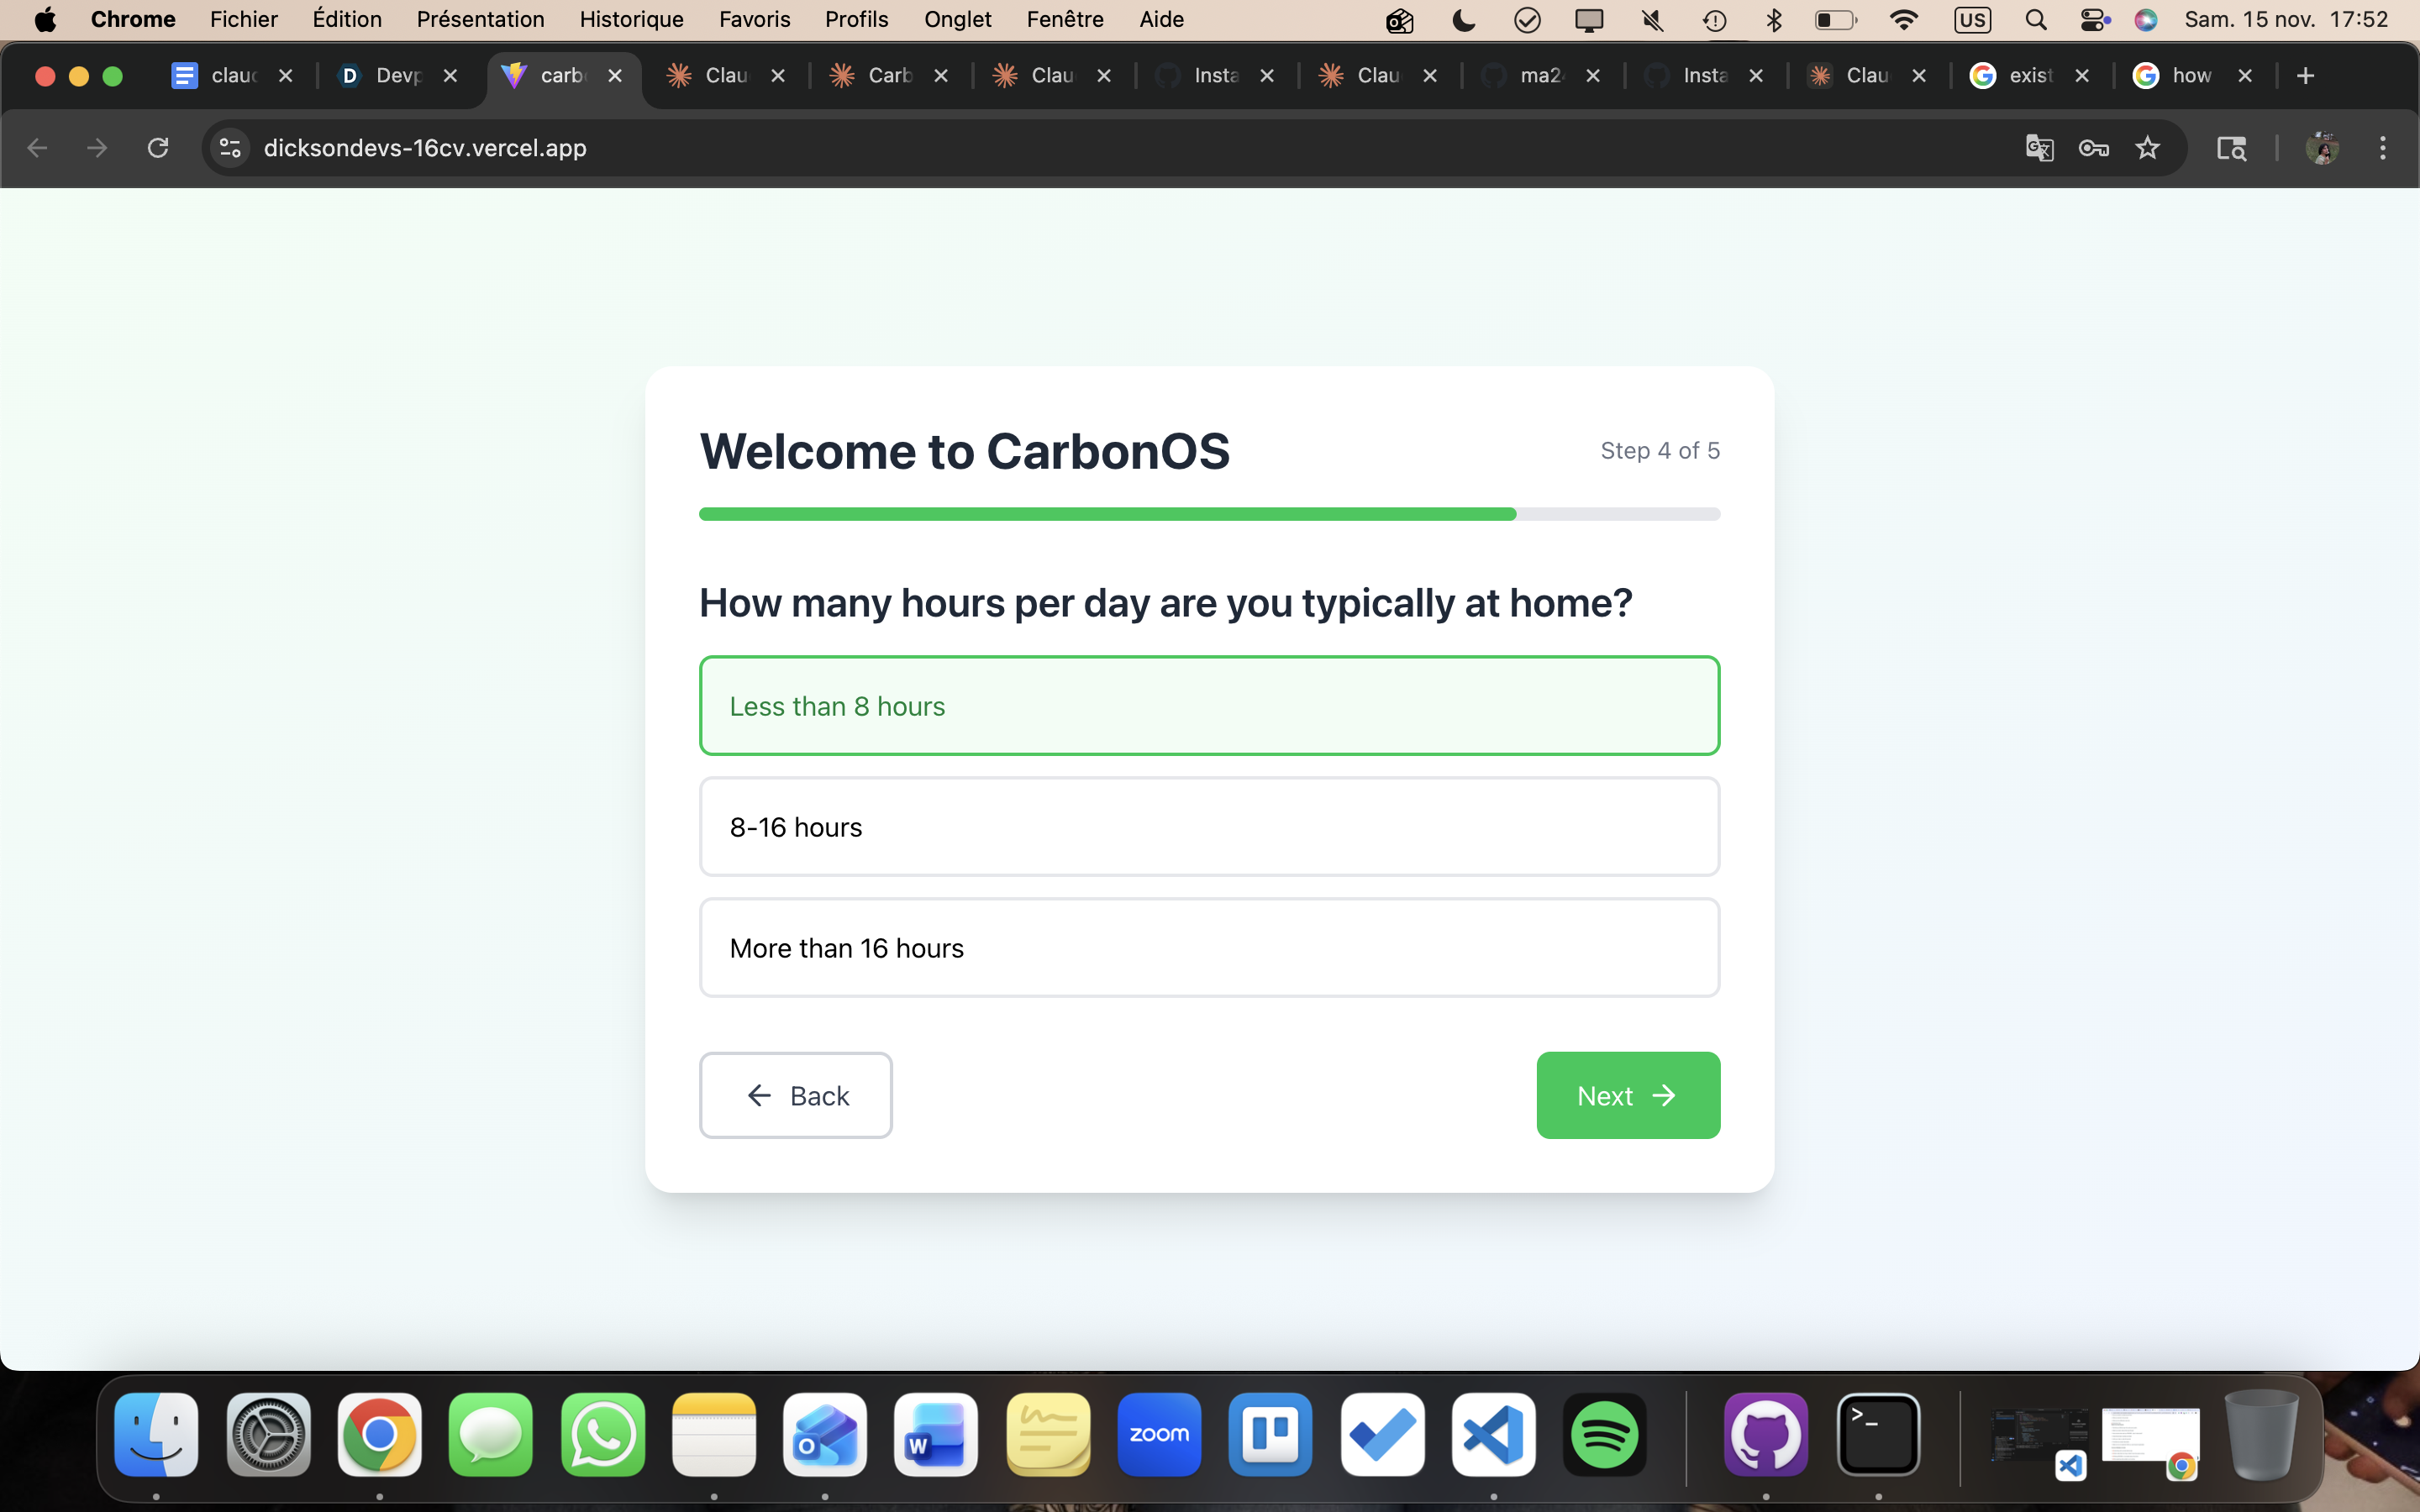This screenshot has width=2420, height=1512.
Task: Launch Spotify from the dock
Action: tap(1604, 1434)
